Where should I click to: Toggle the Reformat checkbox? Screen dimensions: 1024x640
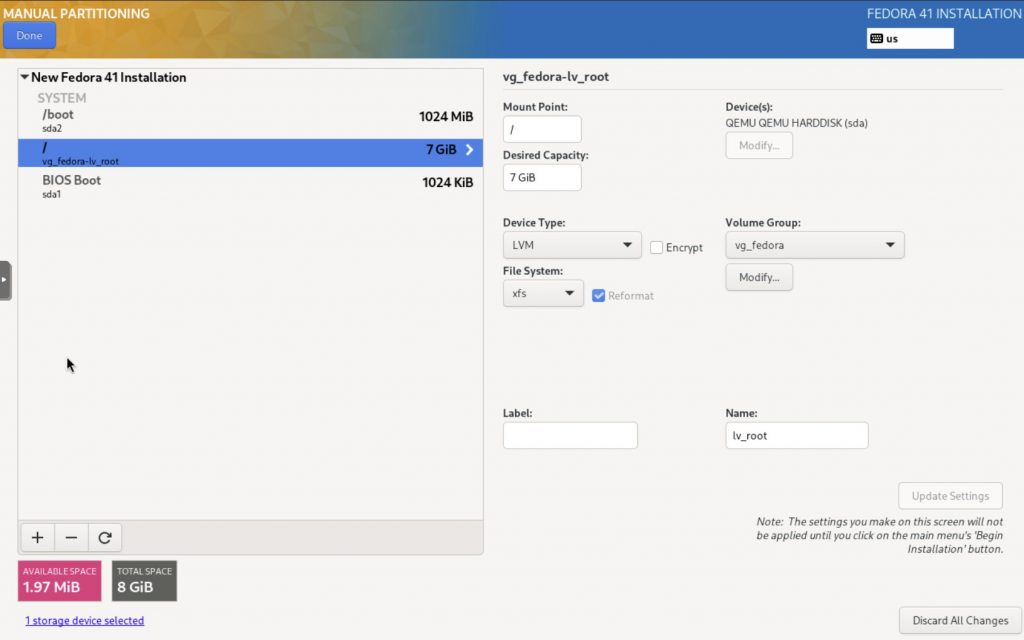click(x=598, y=295)
